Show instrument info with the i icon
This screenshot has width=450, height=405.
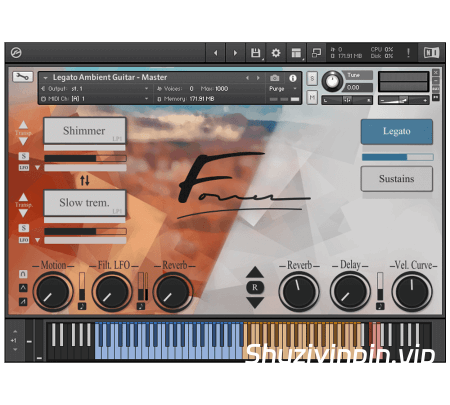(293, 78)
